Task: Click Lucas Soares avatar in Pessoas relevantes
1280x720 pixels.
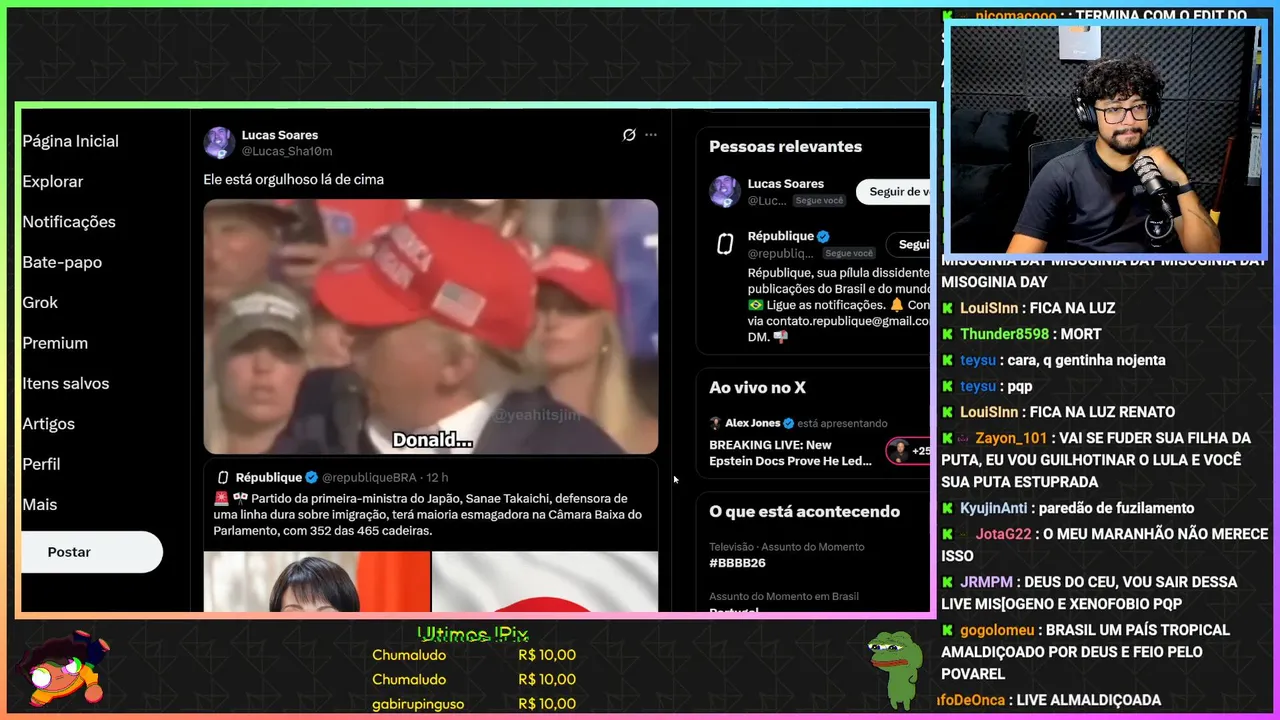Action: click(x=725, y=191)
